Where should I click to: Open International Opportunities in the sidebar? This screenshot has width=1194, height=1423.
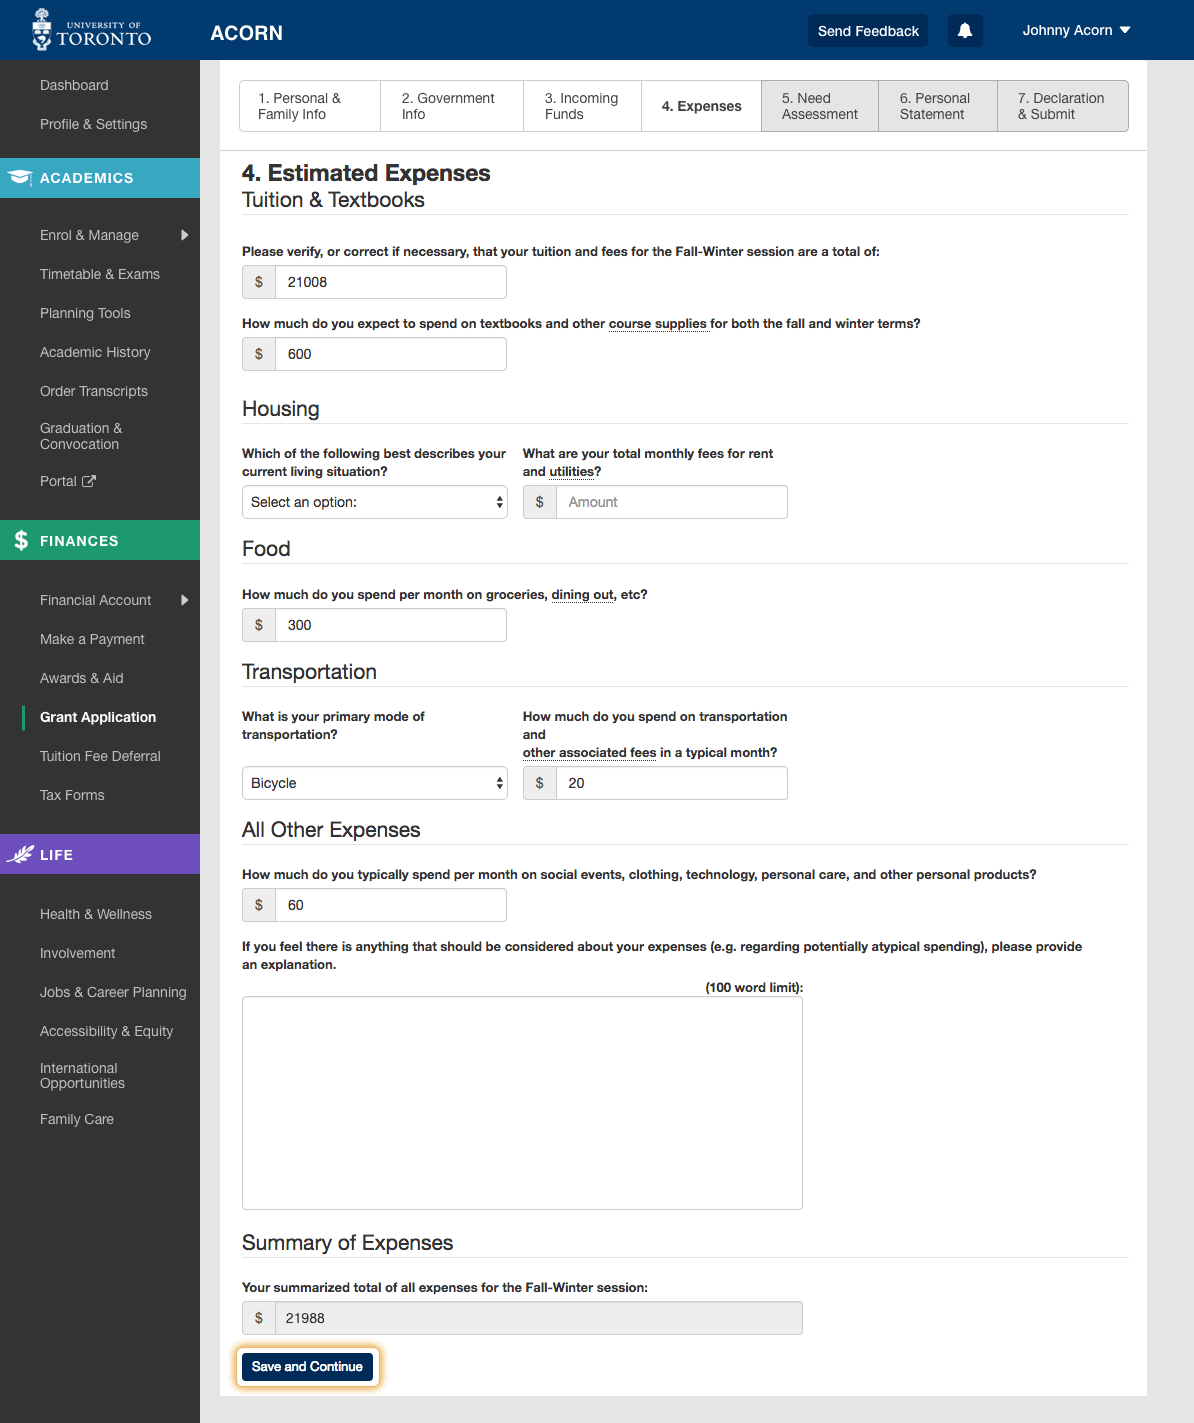coord(82,1076)
